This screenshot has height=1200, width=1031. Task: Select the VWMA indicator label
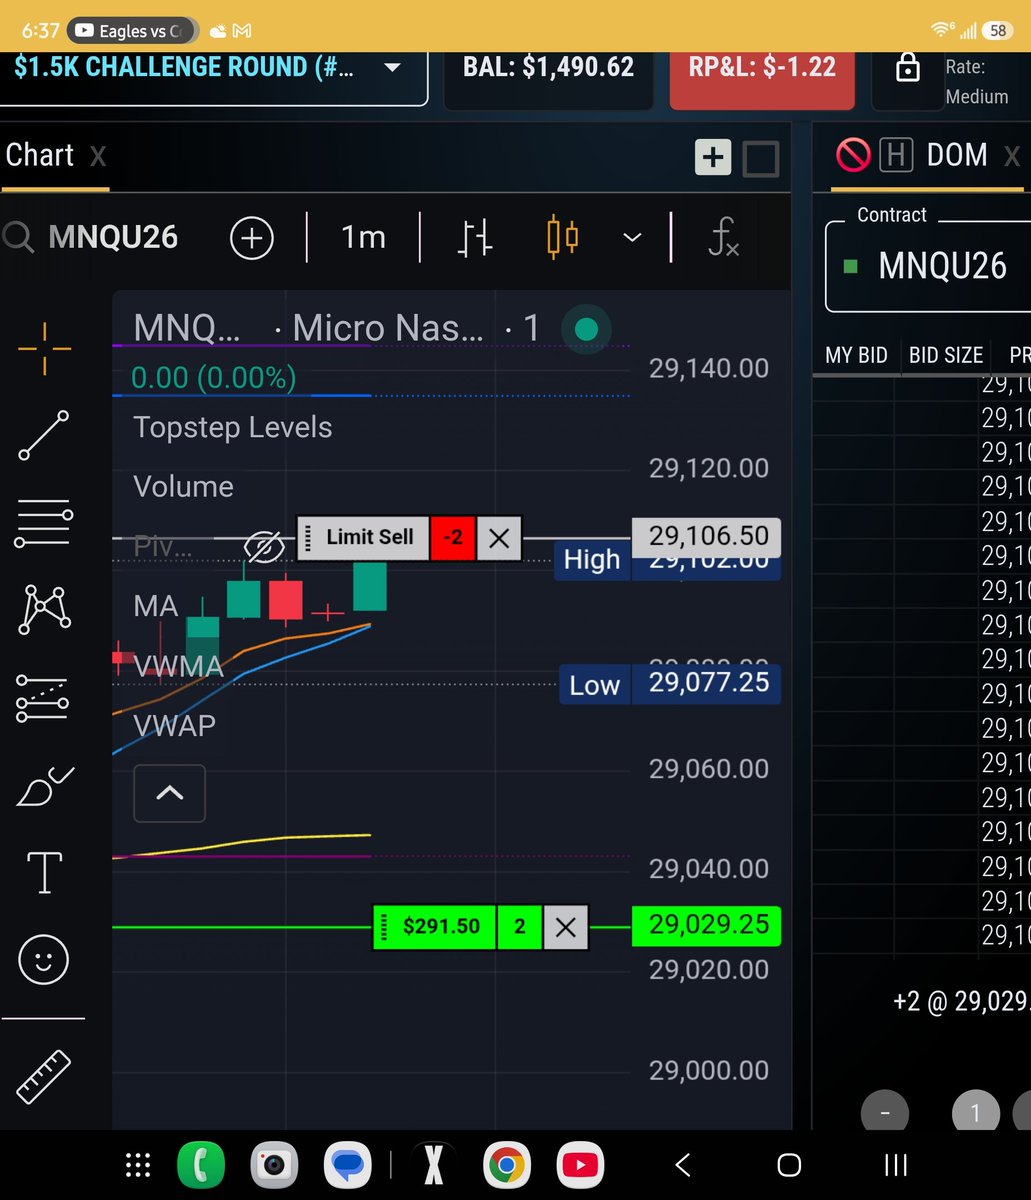click(178, 665)
